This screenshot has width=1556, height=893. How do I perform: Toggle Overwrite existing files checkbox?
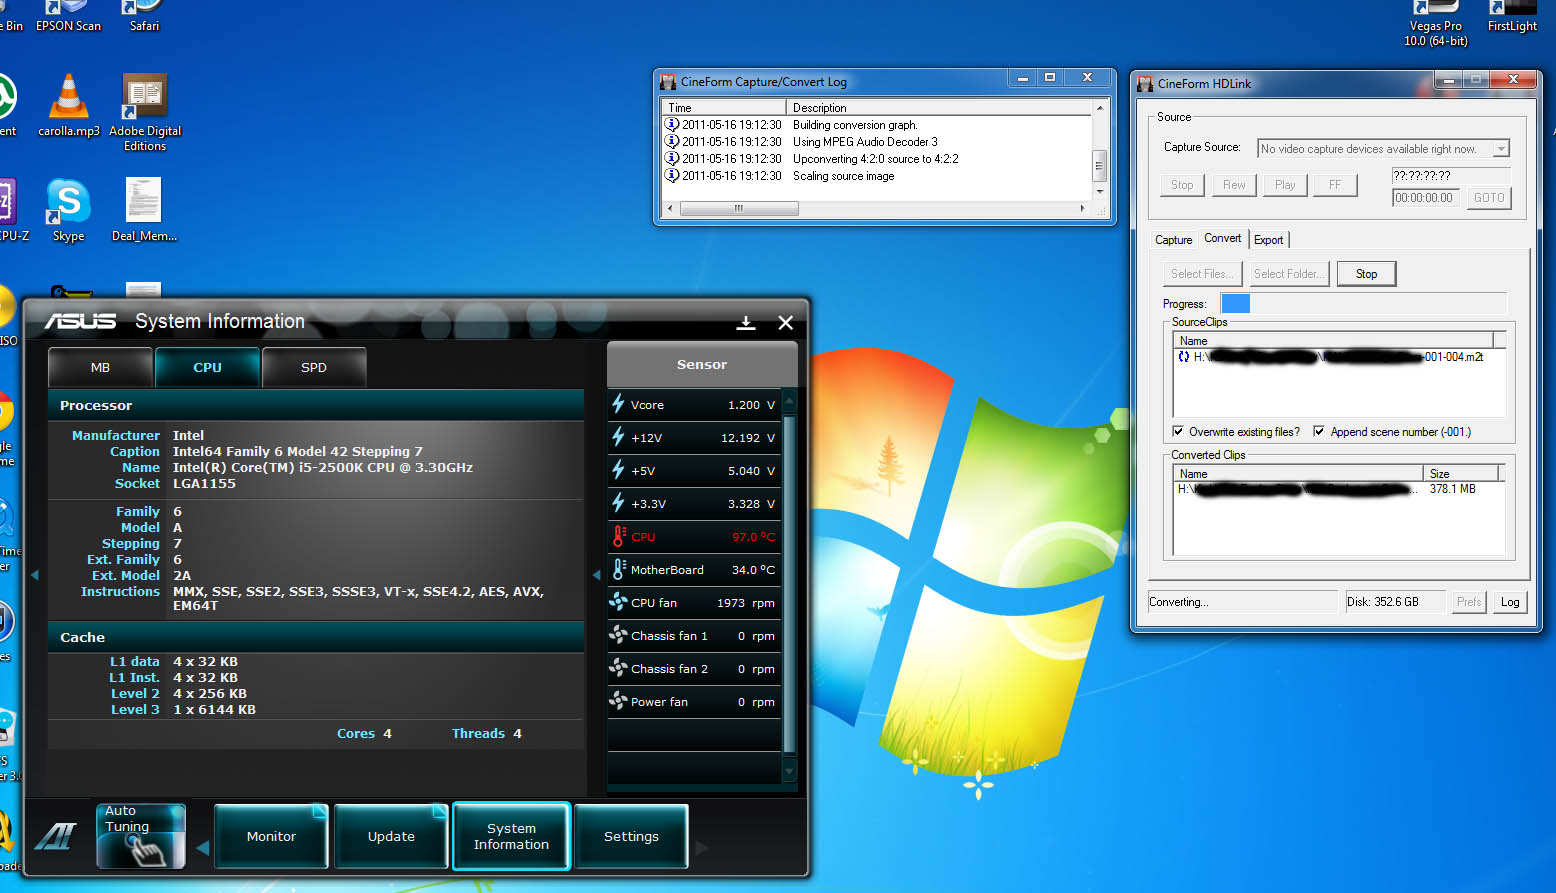click(1178, 432)
